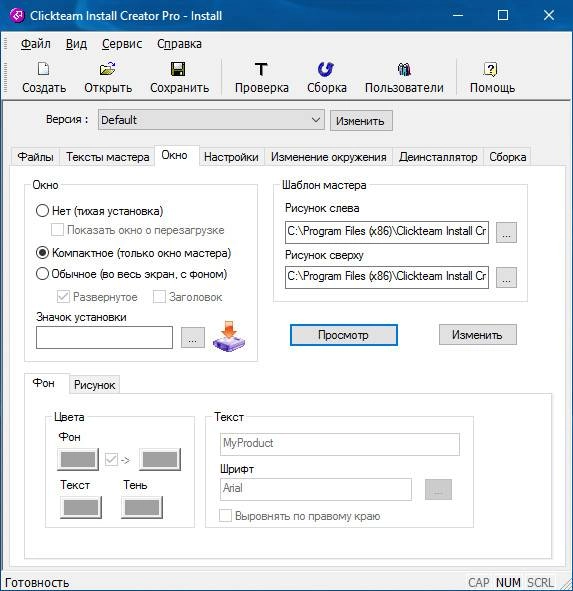
Task: Minimize the Install Creator window
Action: [x=458, y=15]
